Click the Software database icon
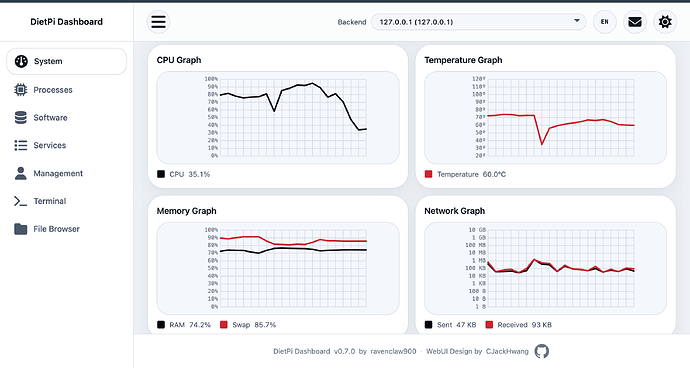Screen dimensions: 690x368 (x=20, y=118)
